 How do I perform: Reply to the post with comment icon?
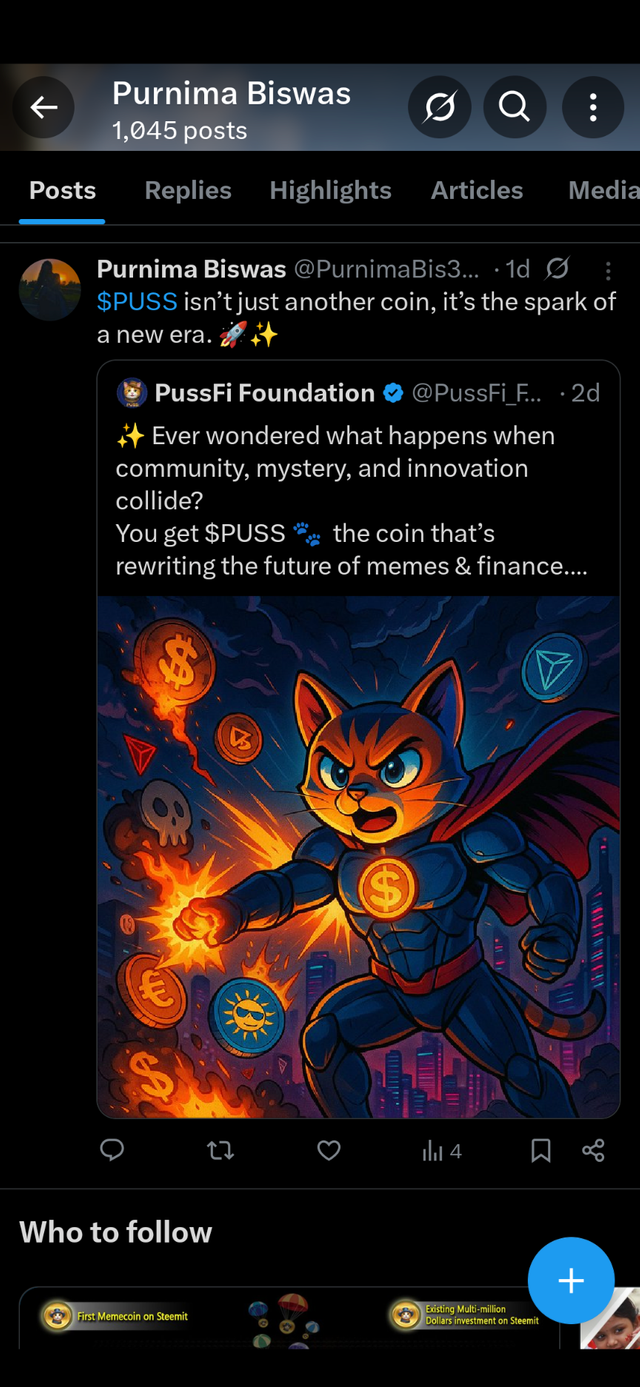pyautogui.click(x=112, y=1150)
